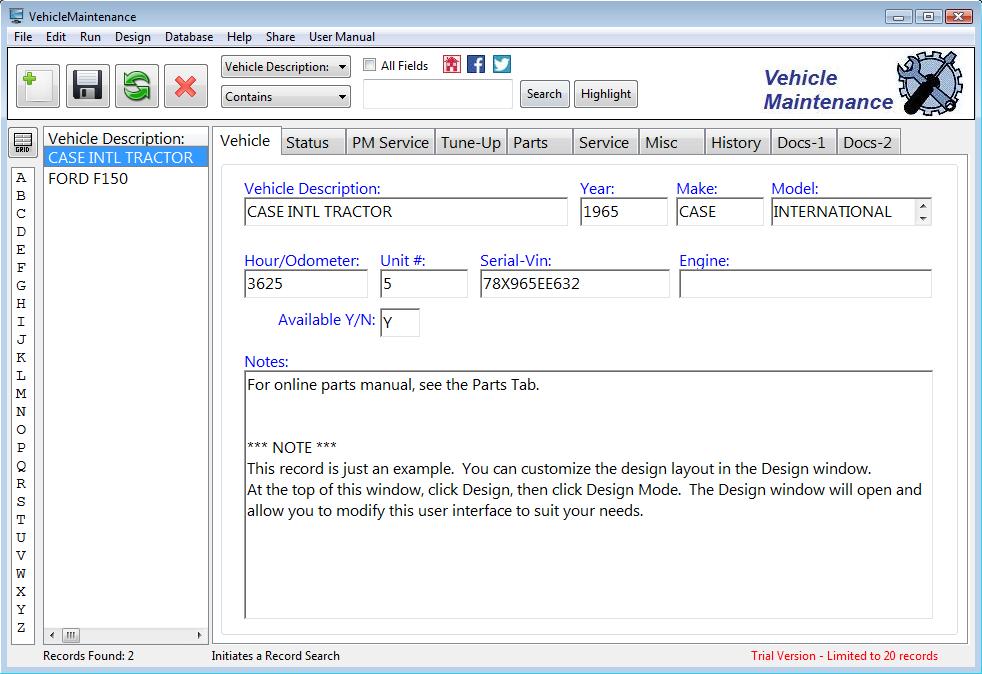Open the Run menu
Viewport: 982px width, 674px height.
[90, 37]
